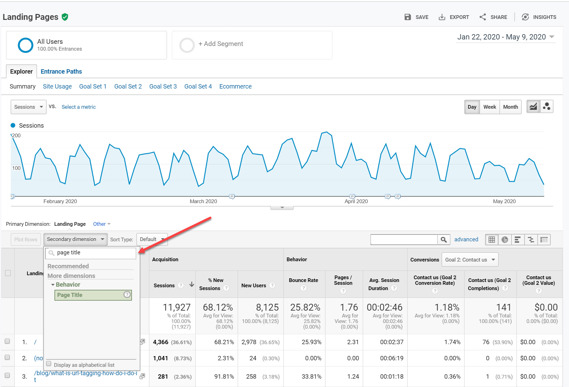Switch chart to motion chart view
569x387 pixels.
(x=547, y=107)
